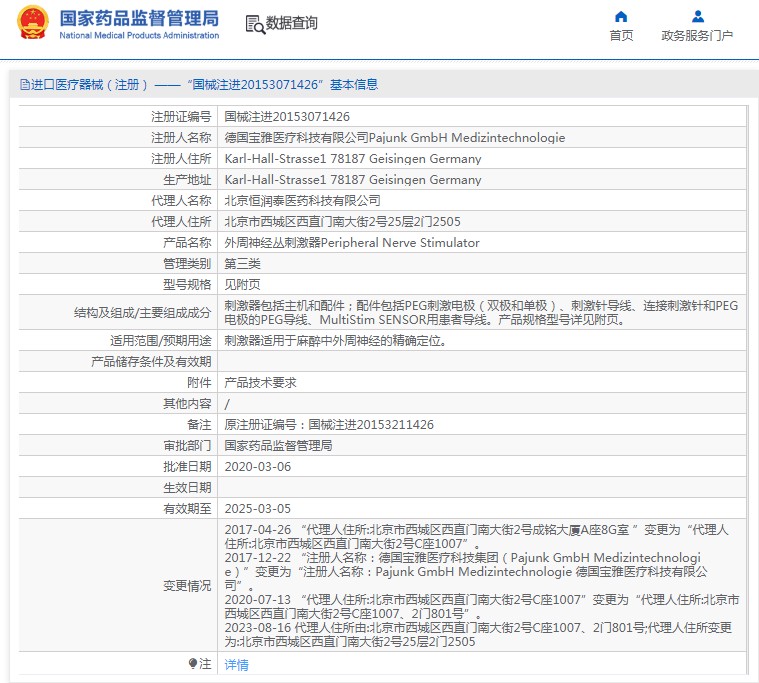759x683 pixels.
Task: Click 国家药品监督管理局 site title
Action: 138,17
